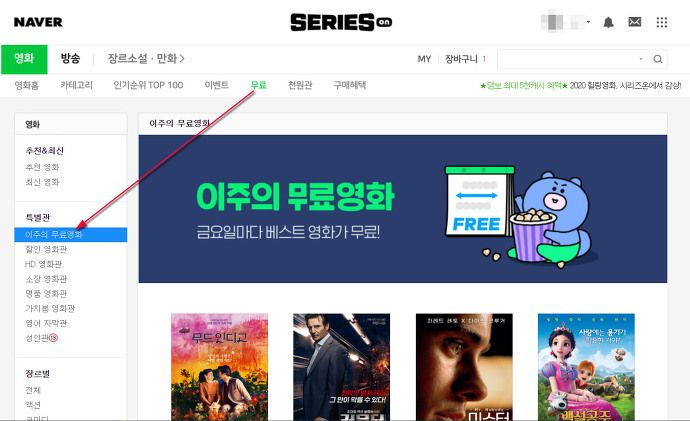
Task: Open the 장바구니 cart link
Action: (x=465, y=59)
